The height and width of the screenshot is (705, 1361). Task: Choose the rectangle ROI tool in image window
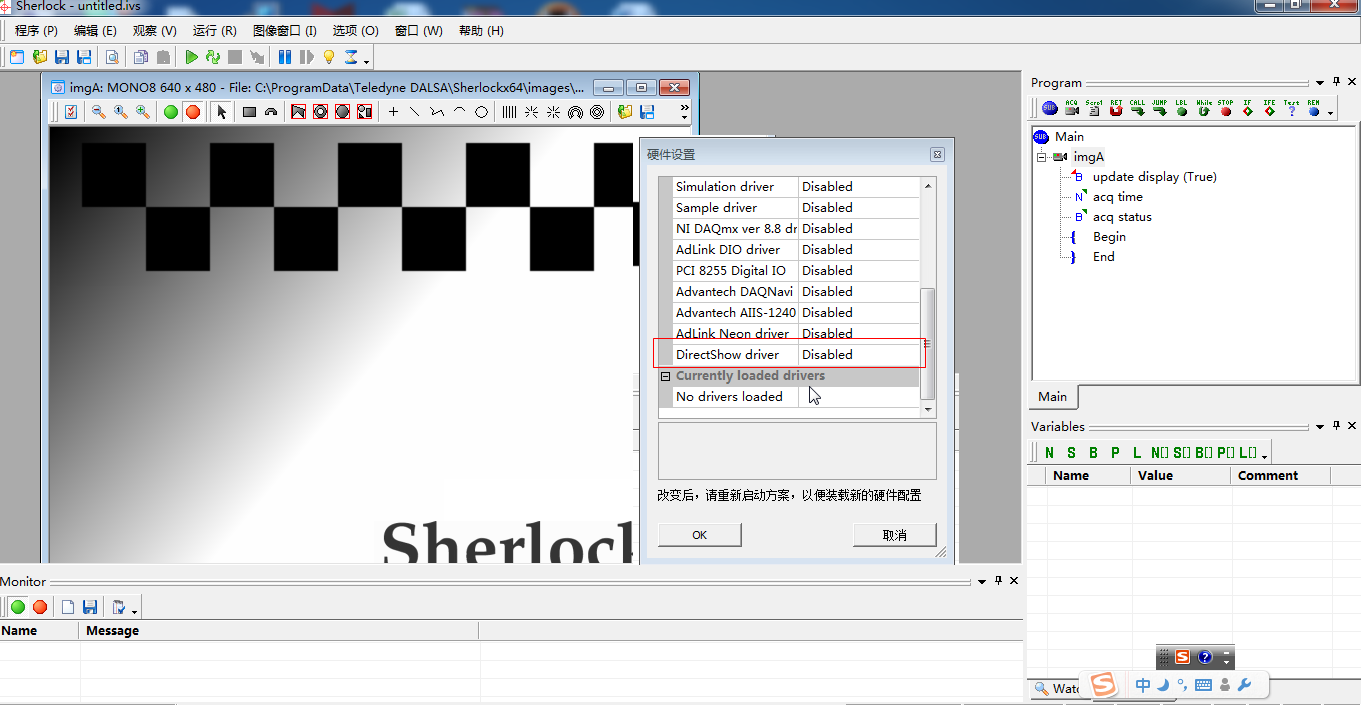pos(249,112)
